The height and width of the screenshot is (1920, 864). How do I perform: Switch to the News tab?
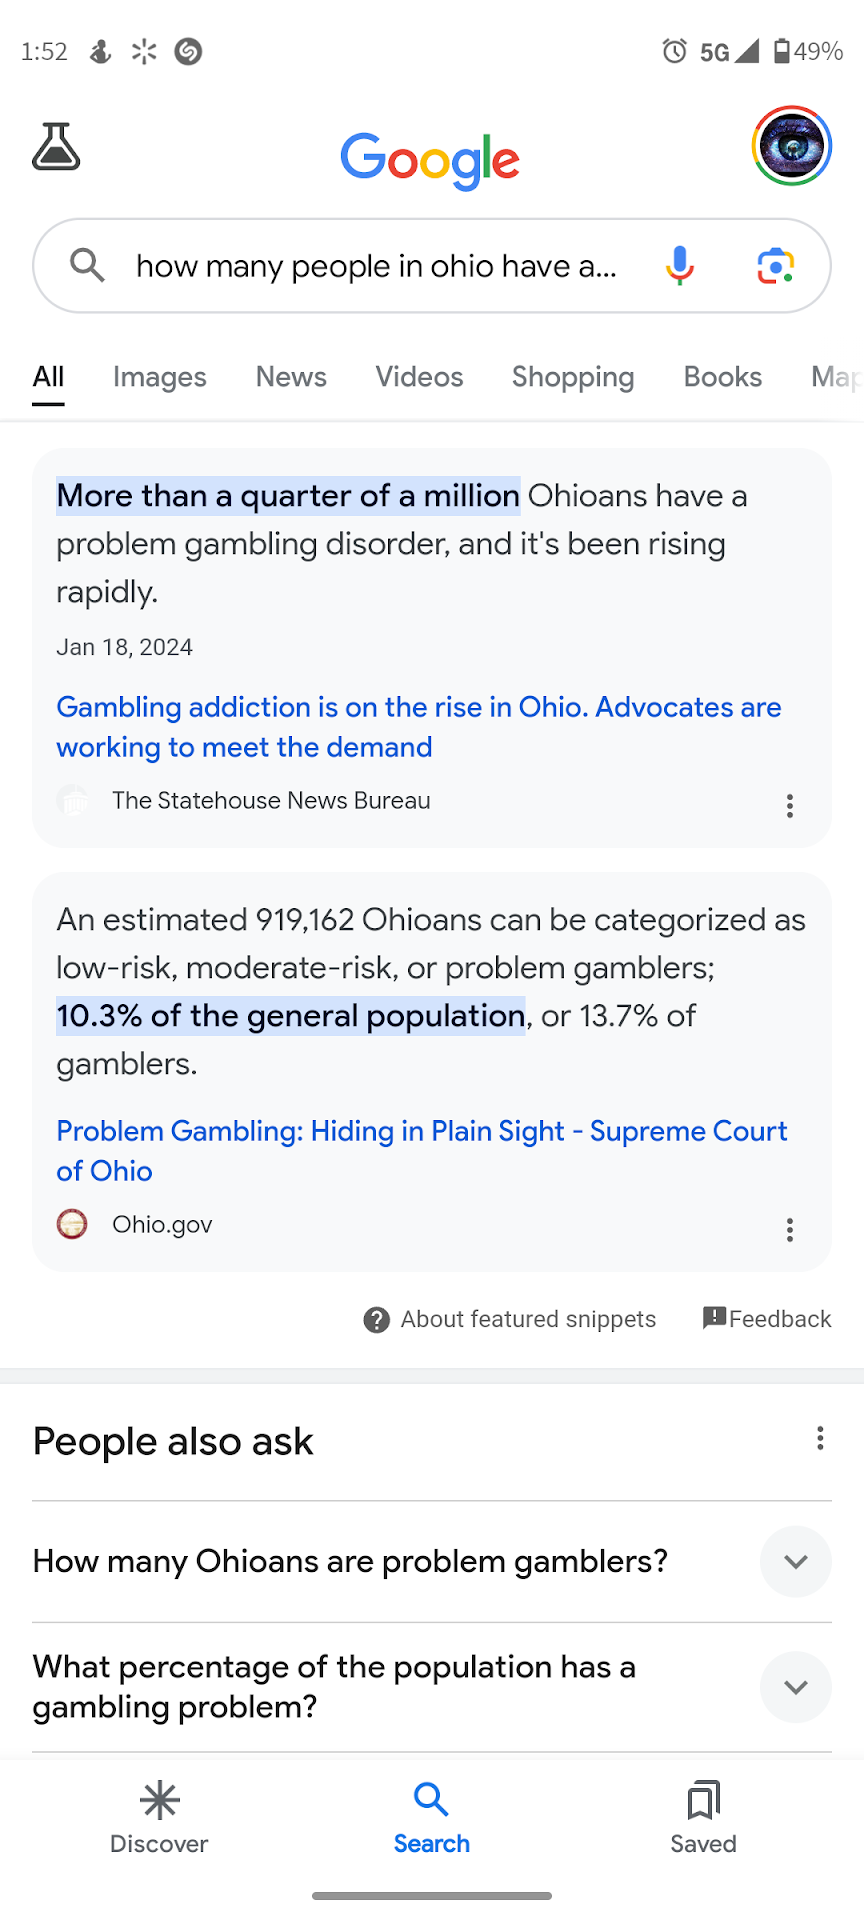[291, 377]
